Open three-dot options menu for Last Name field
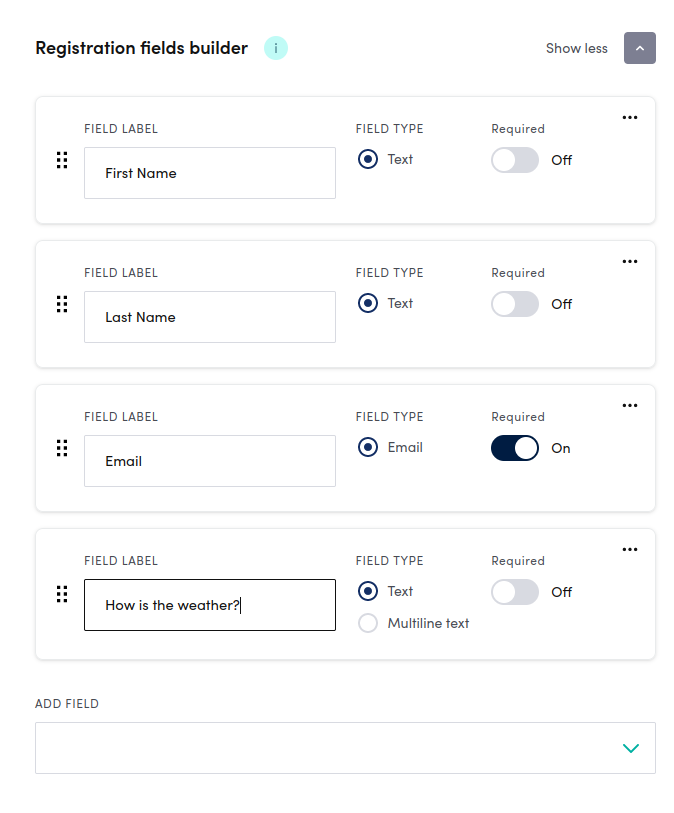674x813 pixels. 629,261
